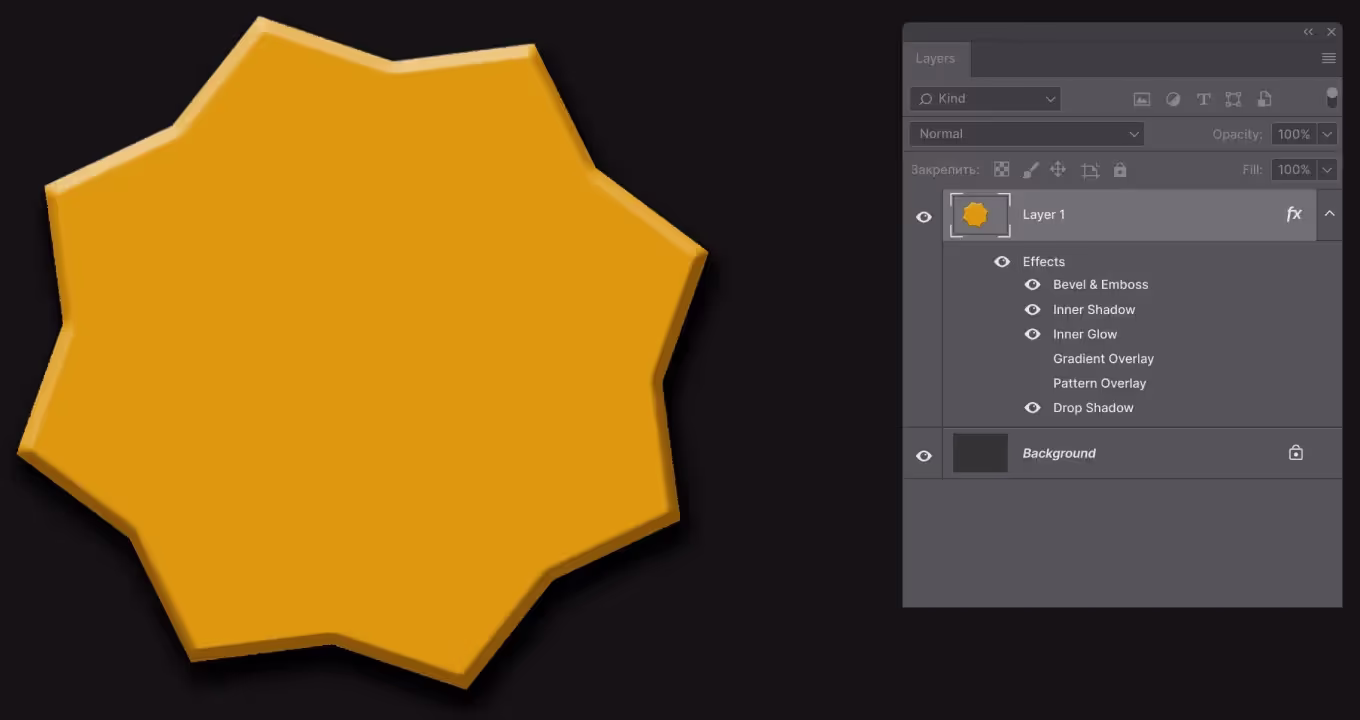Toggle the layer filtering switch
The width and height of the screenshot is (1360, 720).
point(1331,97)
